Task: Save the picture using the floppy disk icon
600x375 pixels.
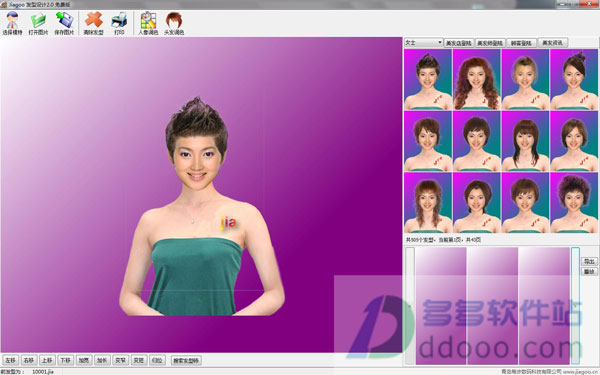Action: point(64,23)
